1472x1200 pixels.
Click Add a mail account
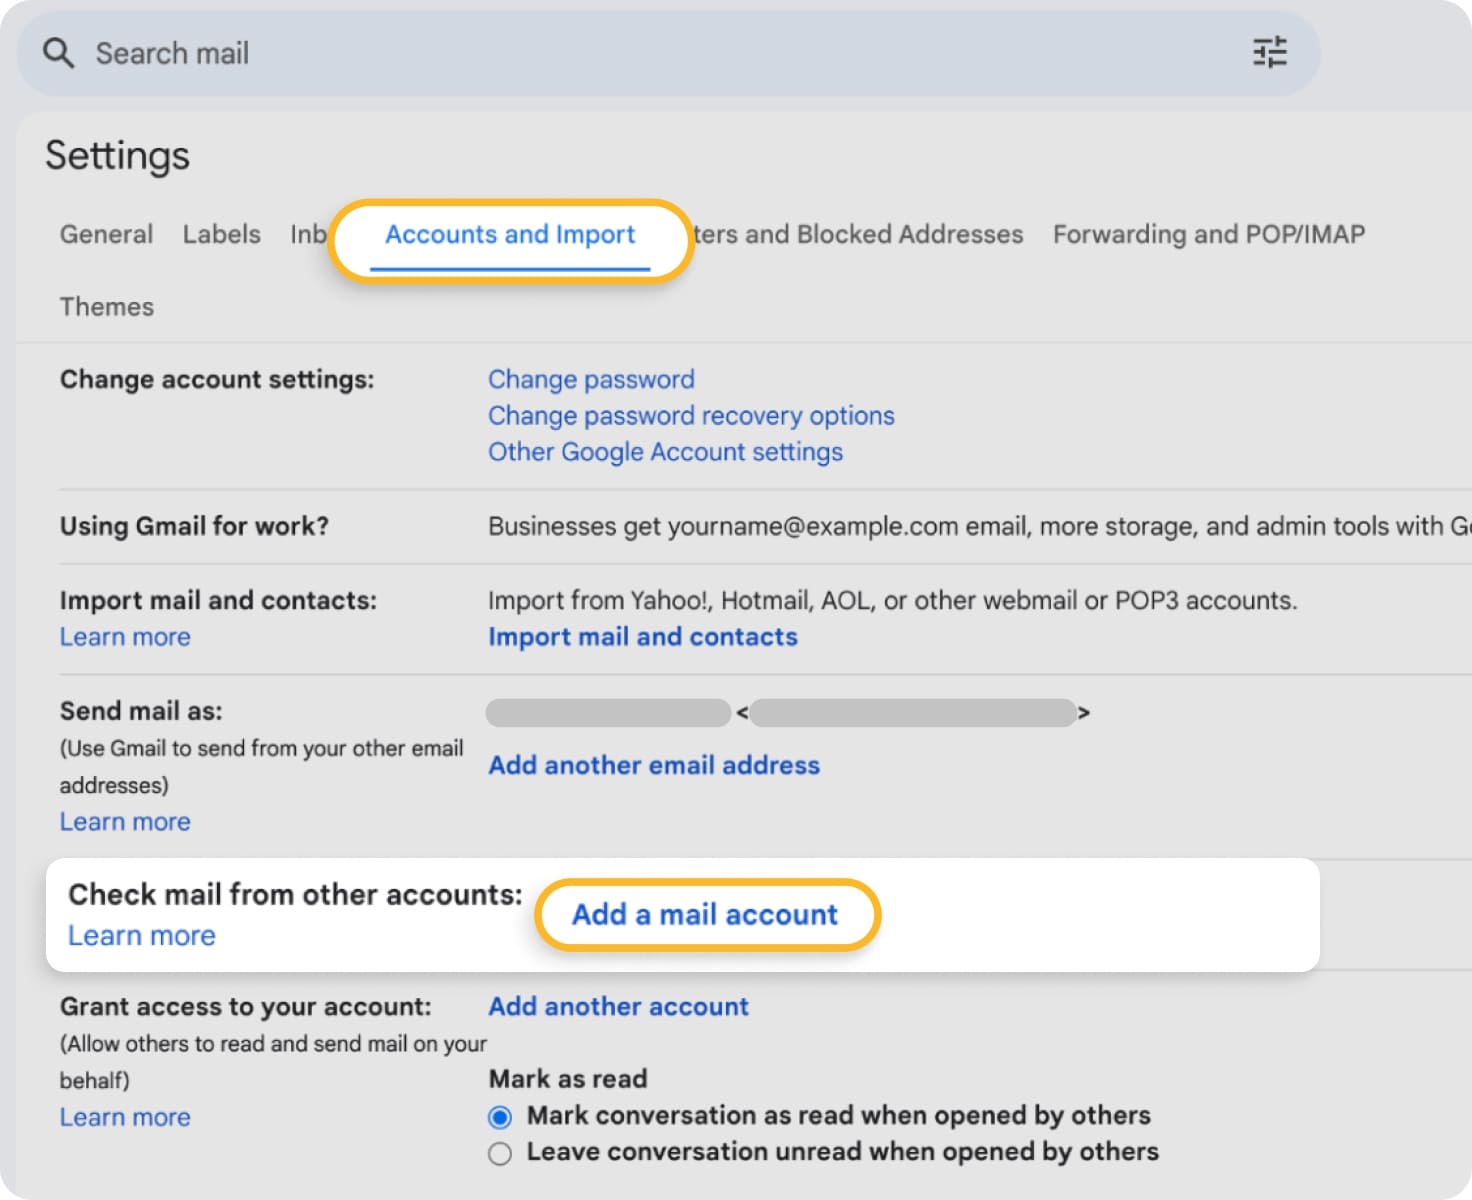[705, 914]
